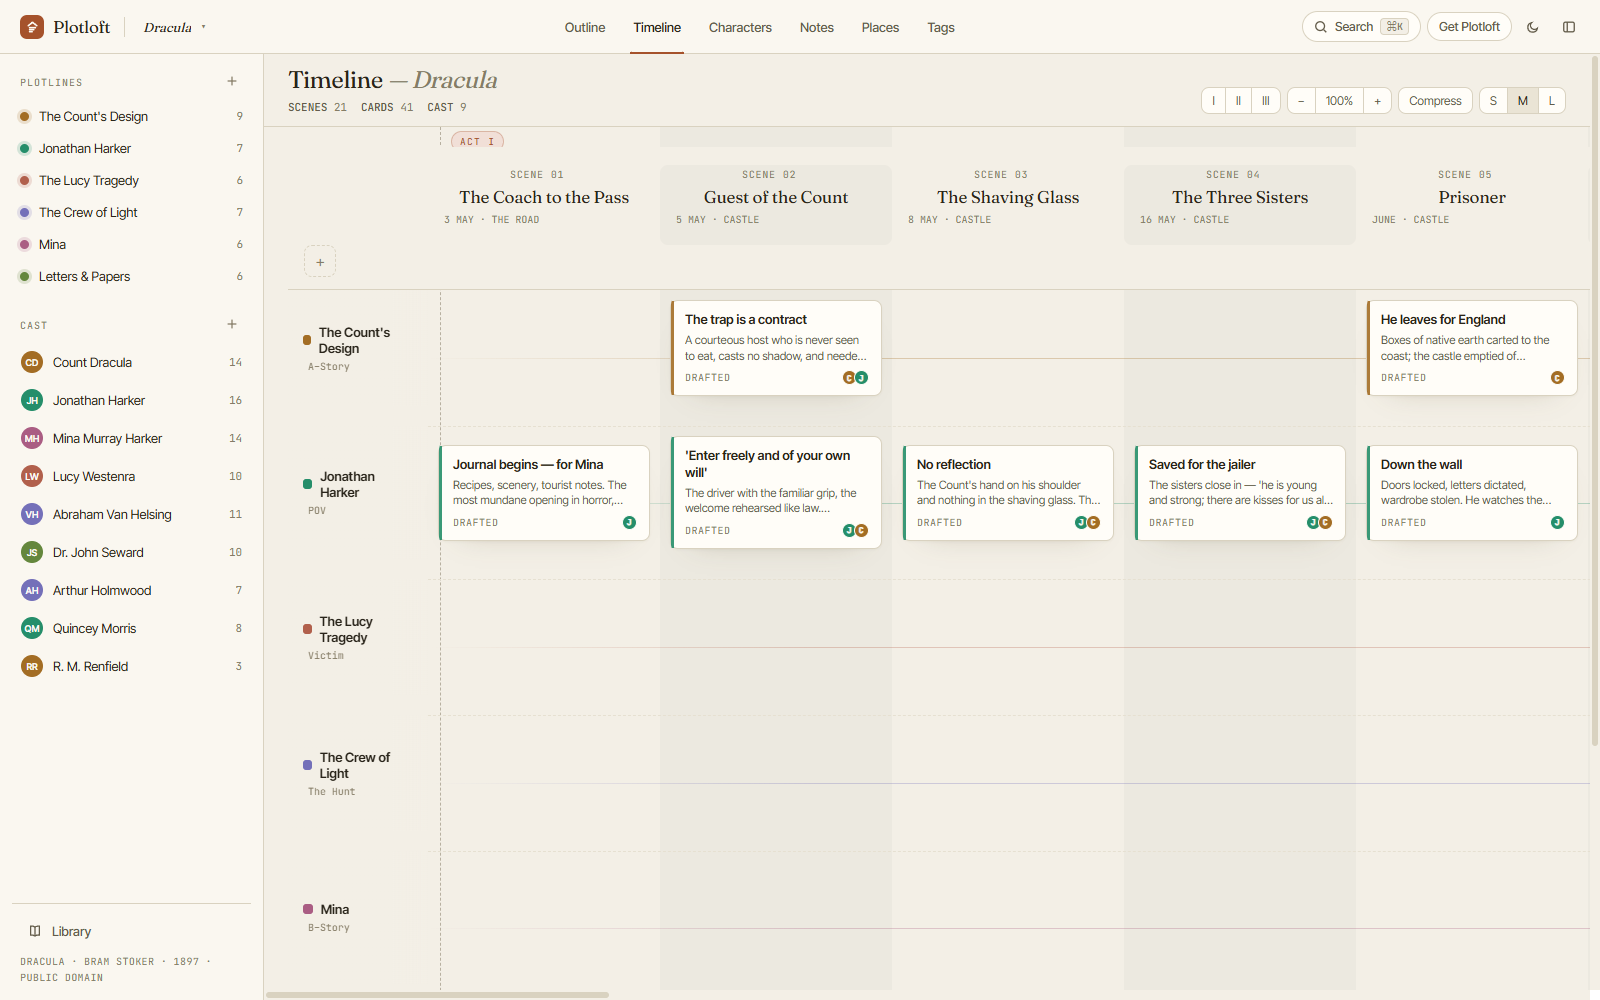This screenshot has width=1600, height=1000.
Task: Select two-act view II button
Action: point(1239,101)
